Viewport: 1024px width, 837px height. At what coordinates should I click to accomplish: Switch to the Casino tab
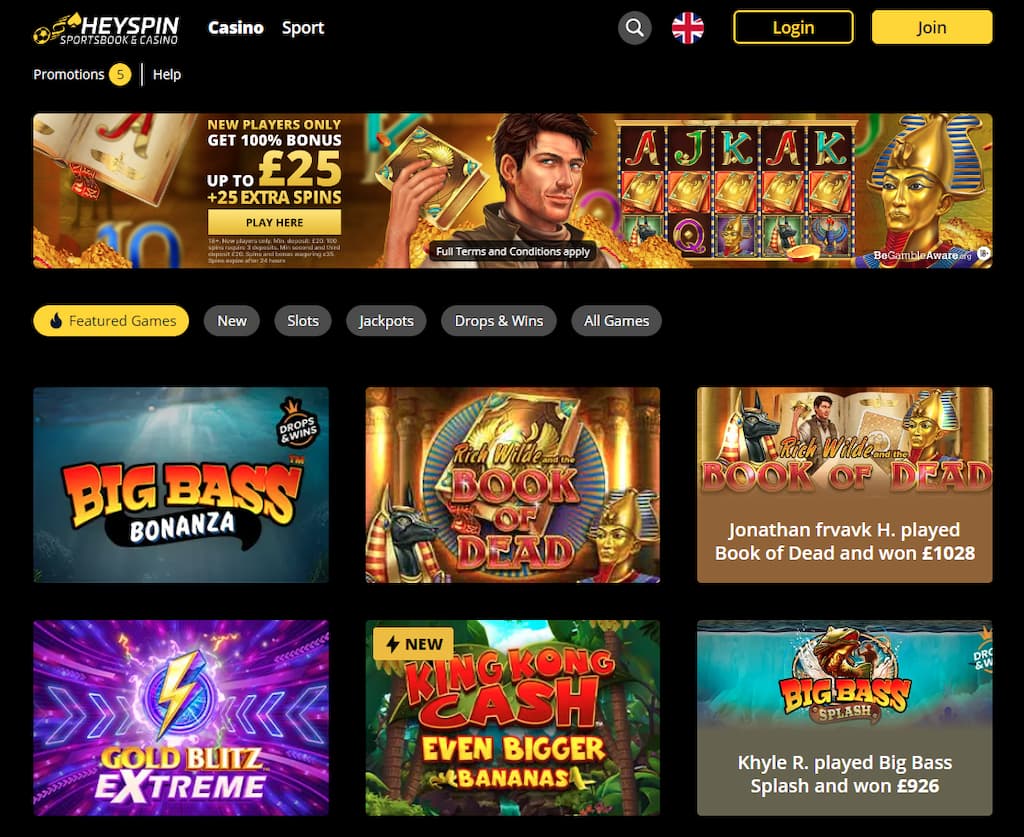236,27
